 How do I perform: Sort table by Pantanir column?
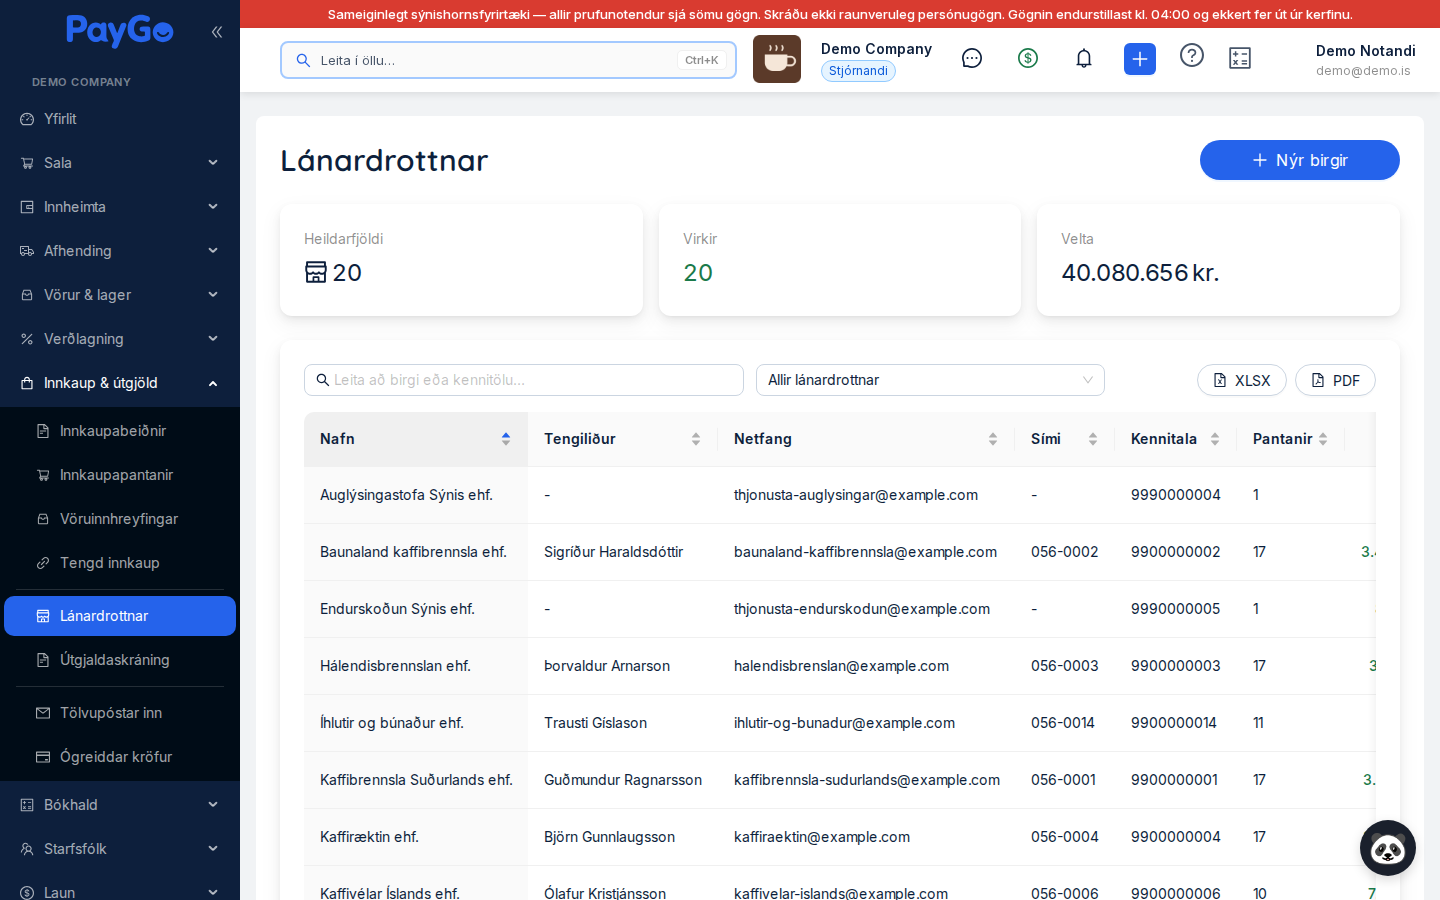1291,439
